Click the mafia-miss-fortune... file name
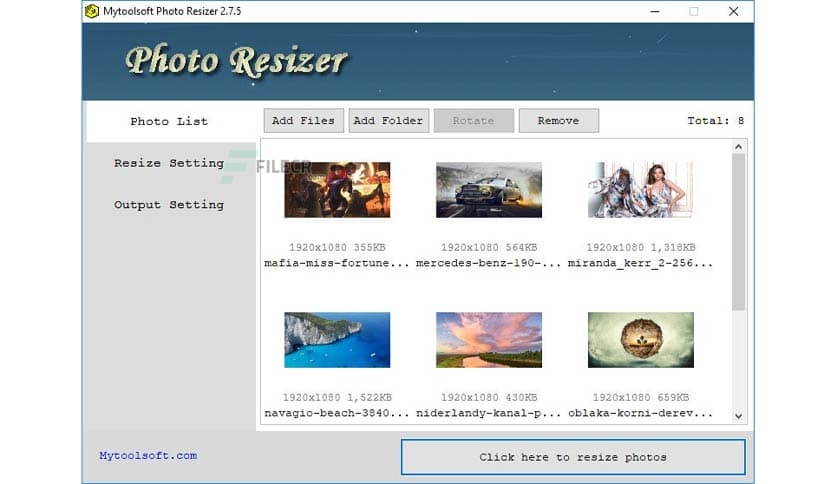The height and width of the screenshot is (484, 836). click(x=337, y=263)
